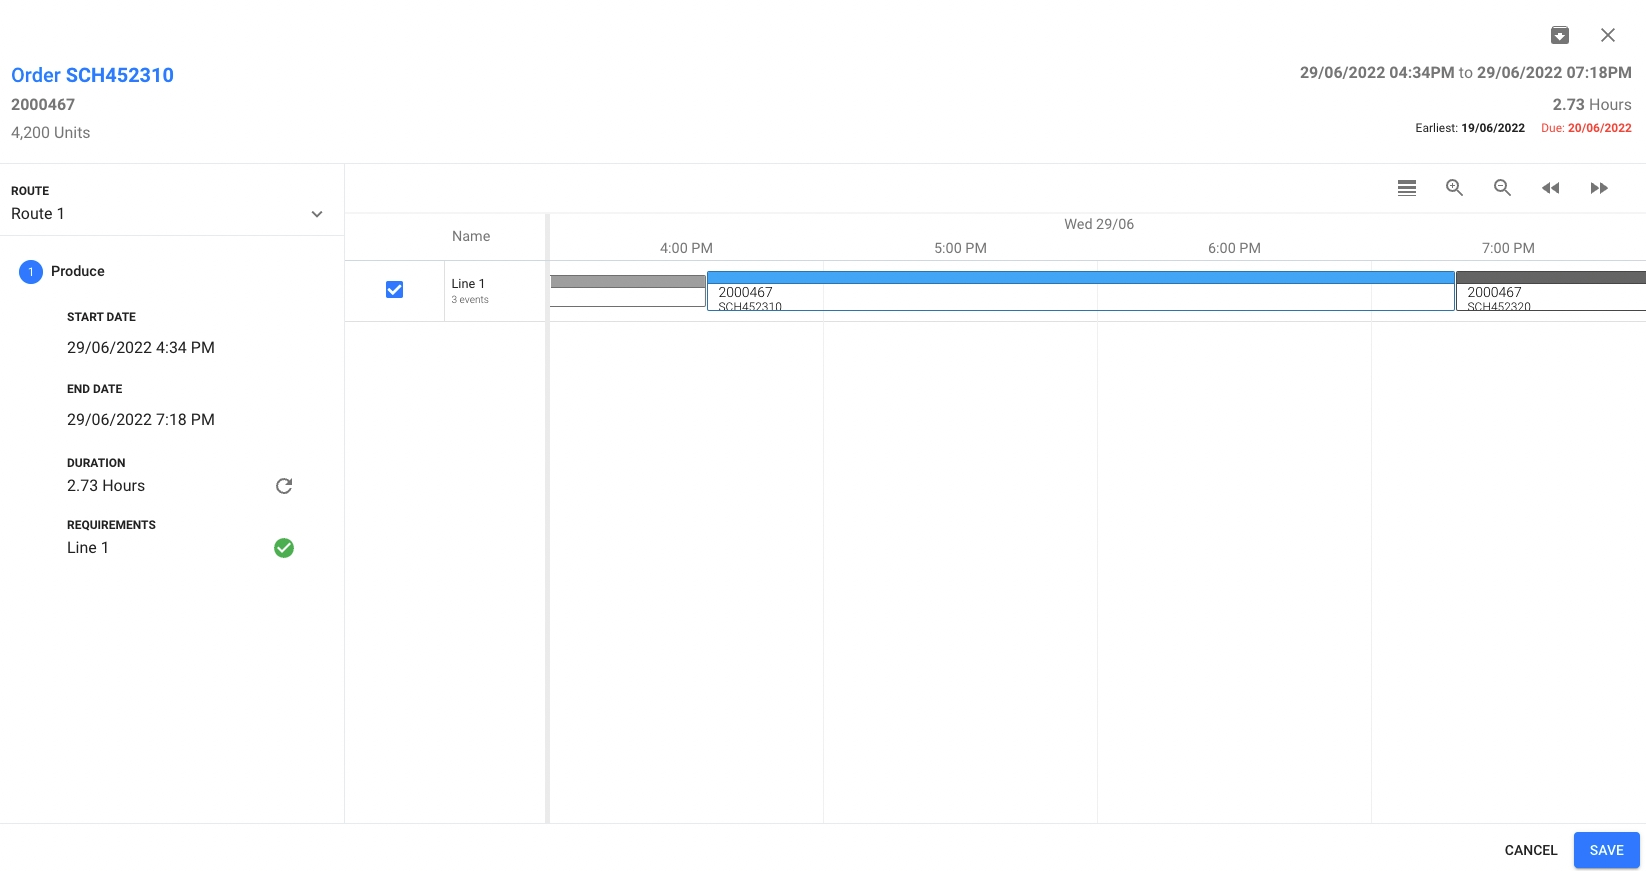
Task: Open the Order SCH452310 title link
Action: 92,75
